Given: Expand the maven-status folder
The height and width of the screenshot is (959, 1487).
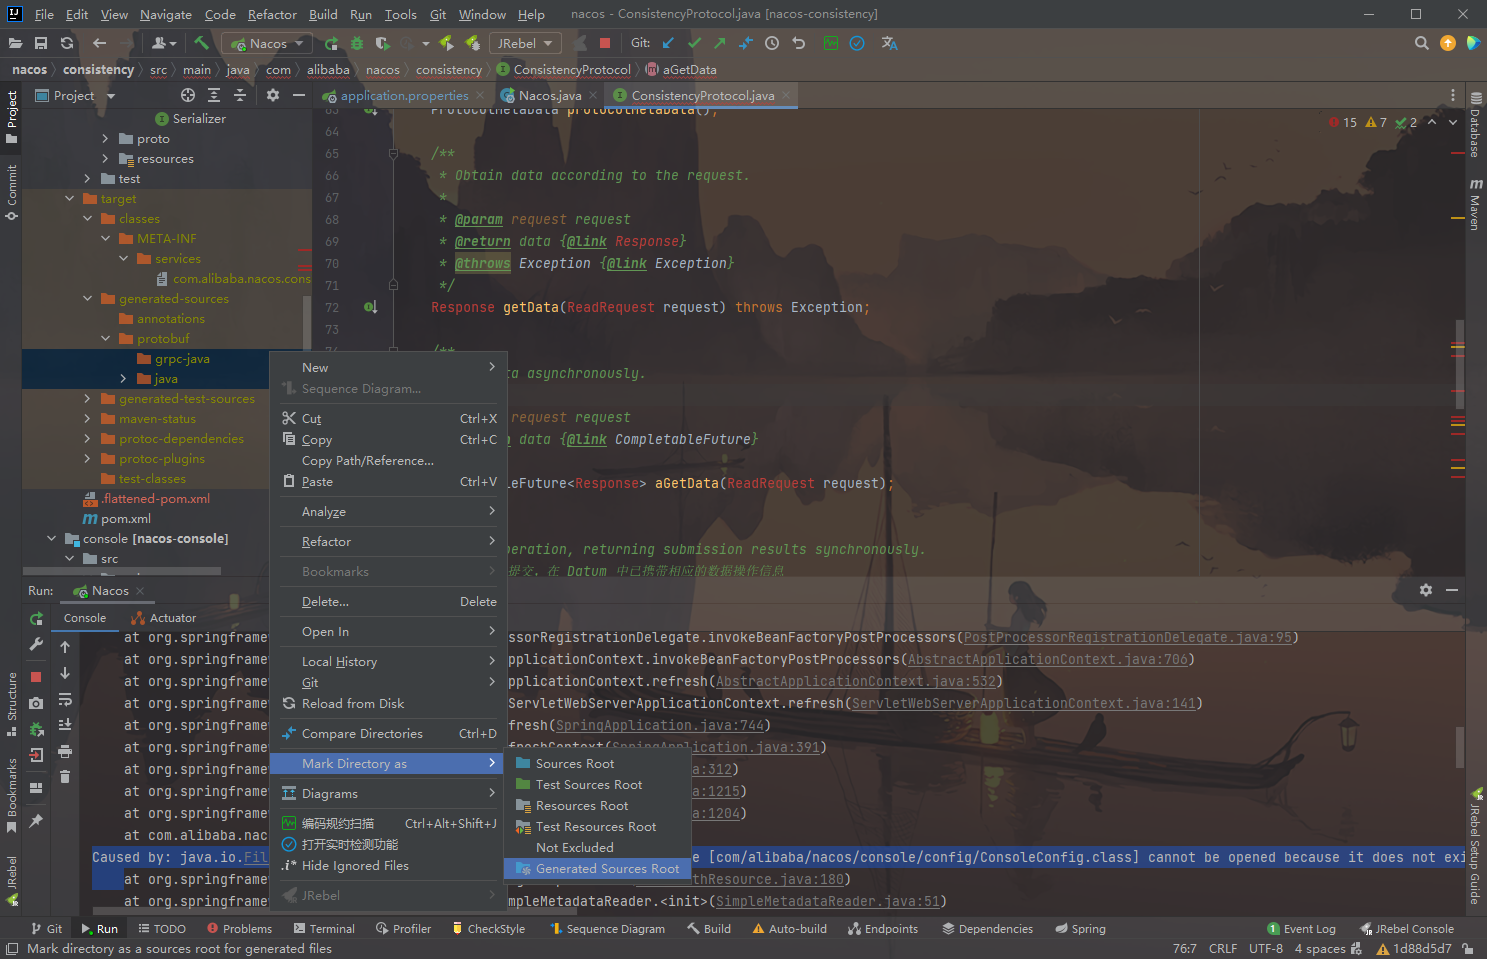Looking at the screenshot, I should (88, 419).
